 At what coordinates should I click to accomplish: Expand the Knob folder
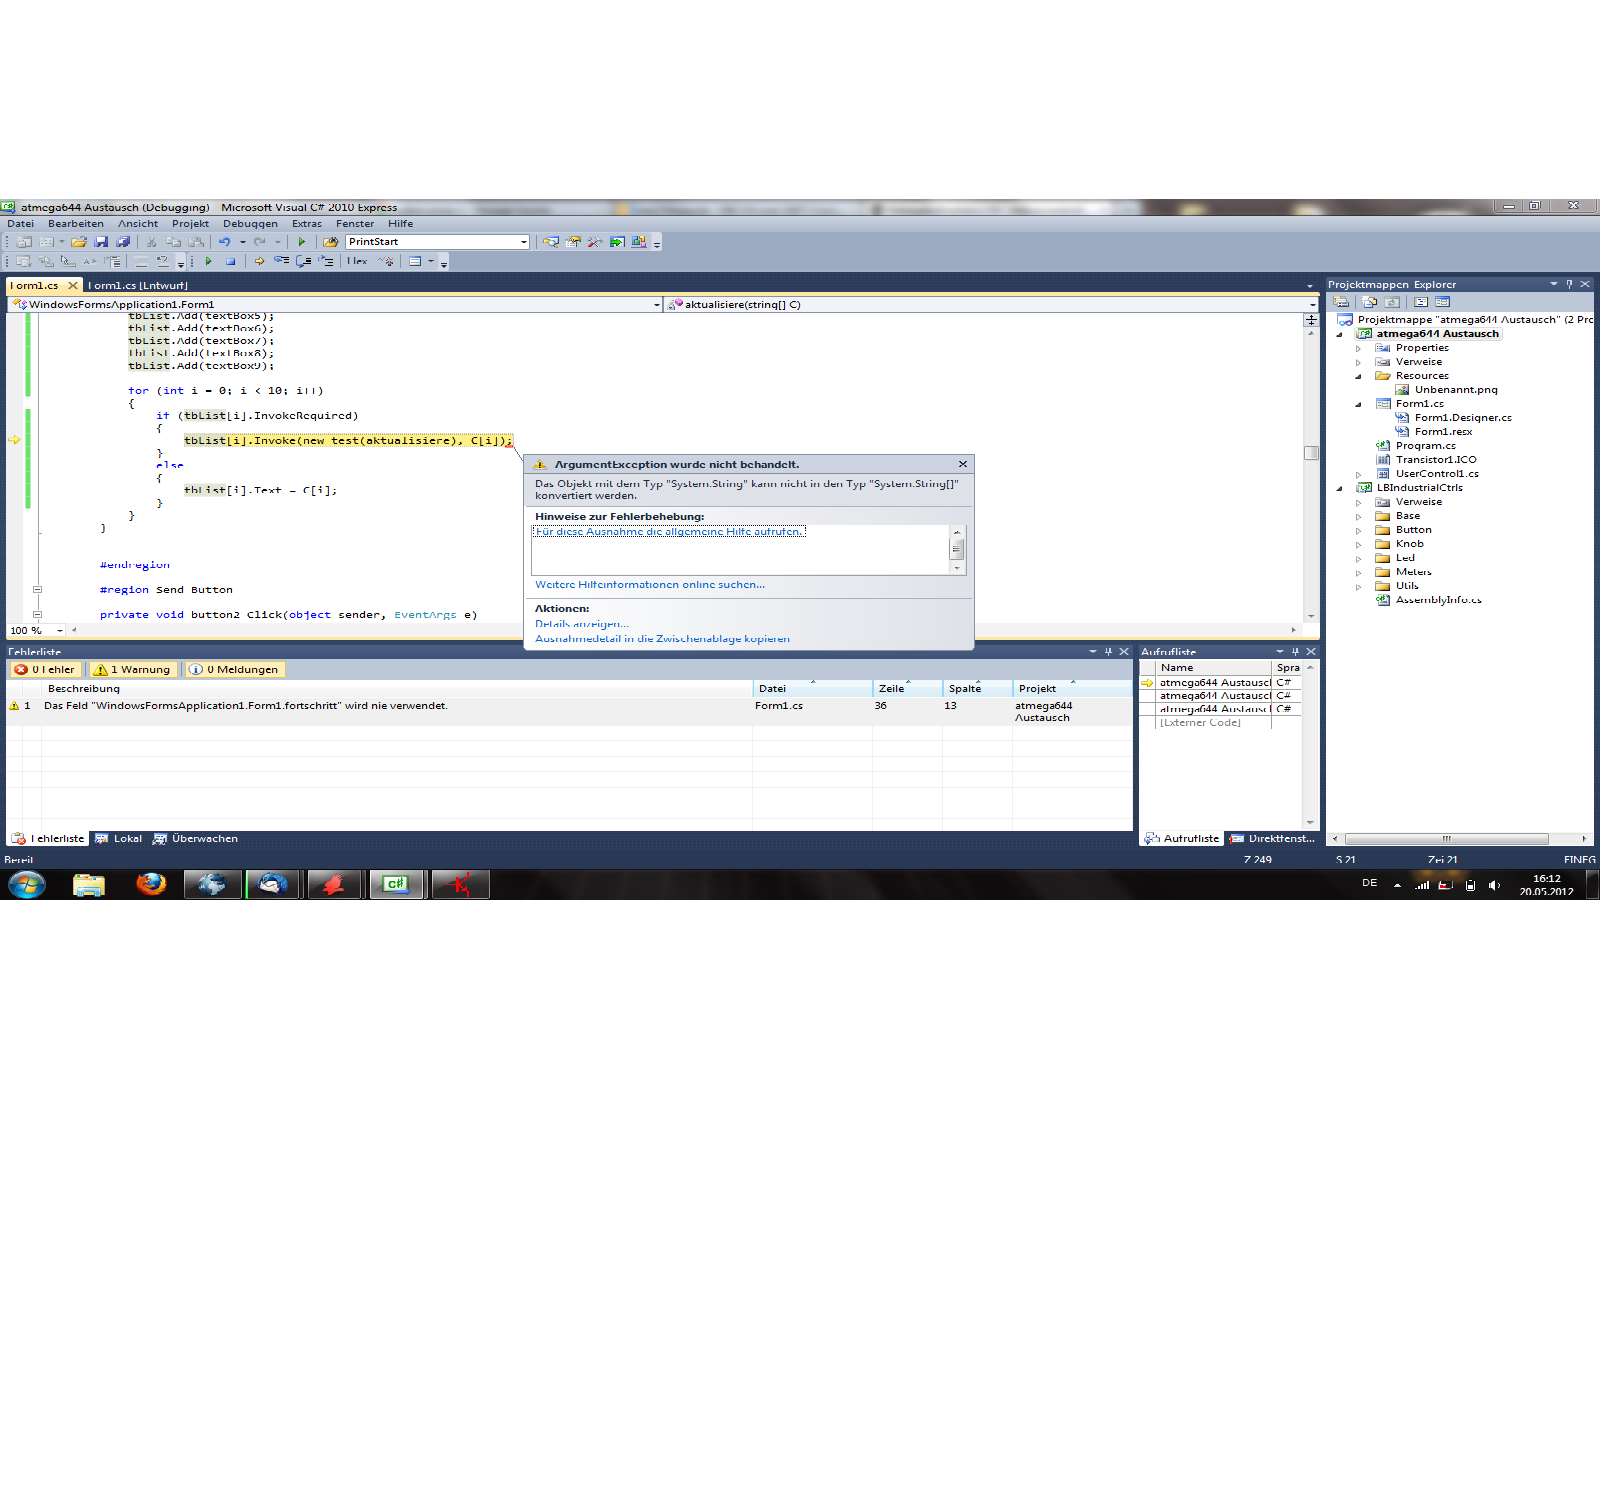point(1358,545)
